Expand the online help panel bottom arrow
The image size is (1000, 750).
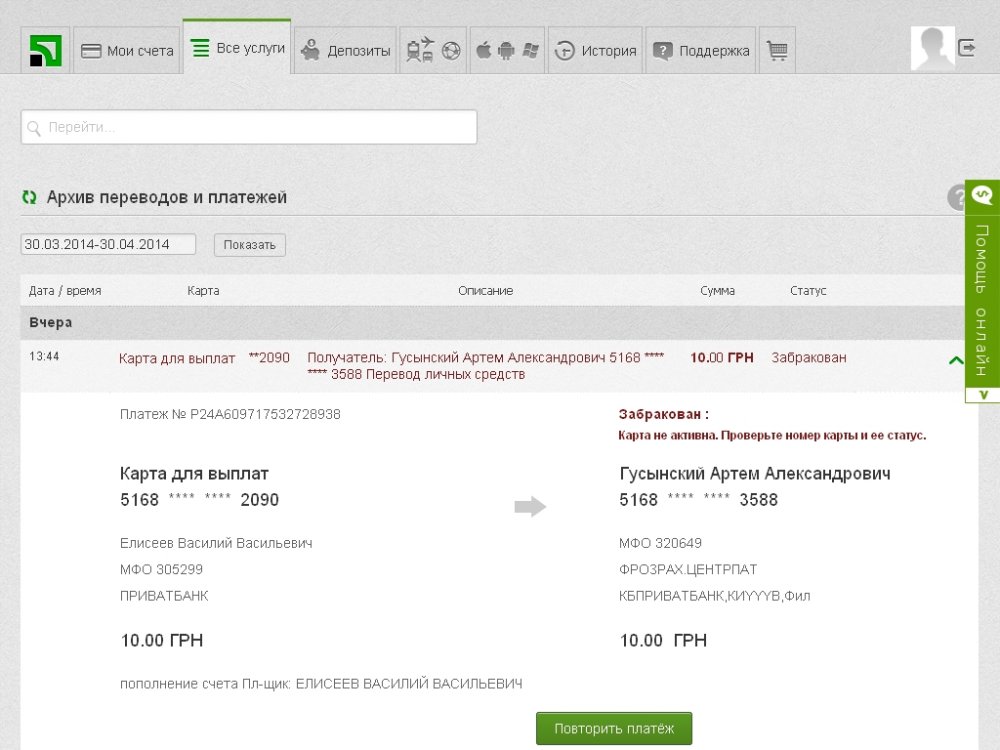click(982, 395)
